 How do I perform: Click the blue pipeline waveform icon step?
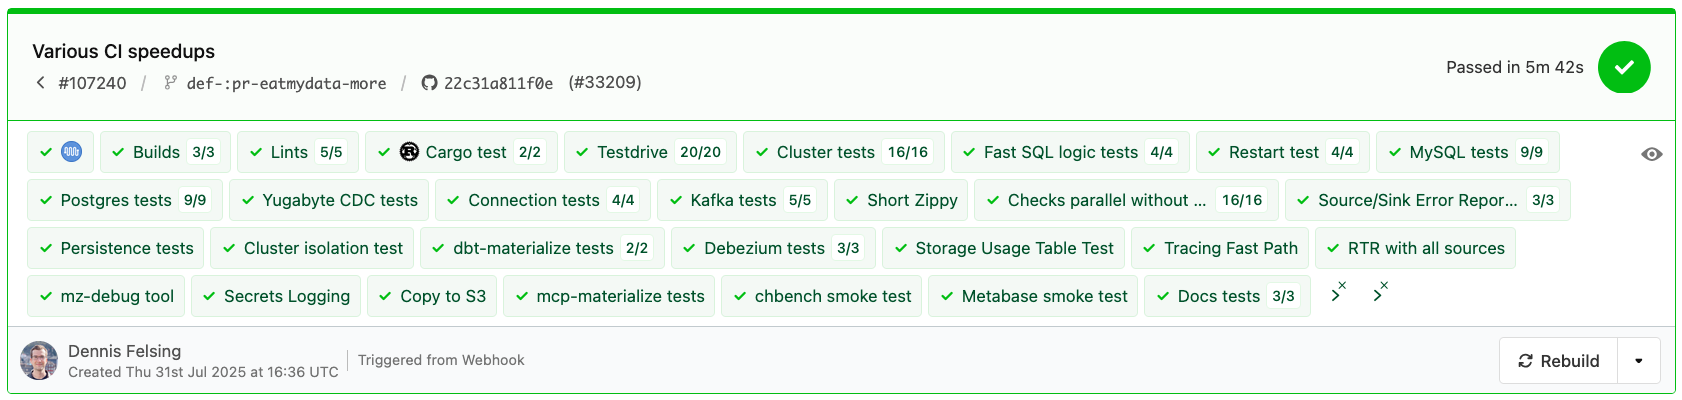coord(71,152)
